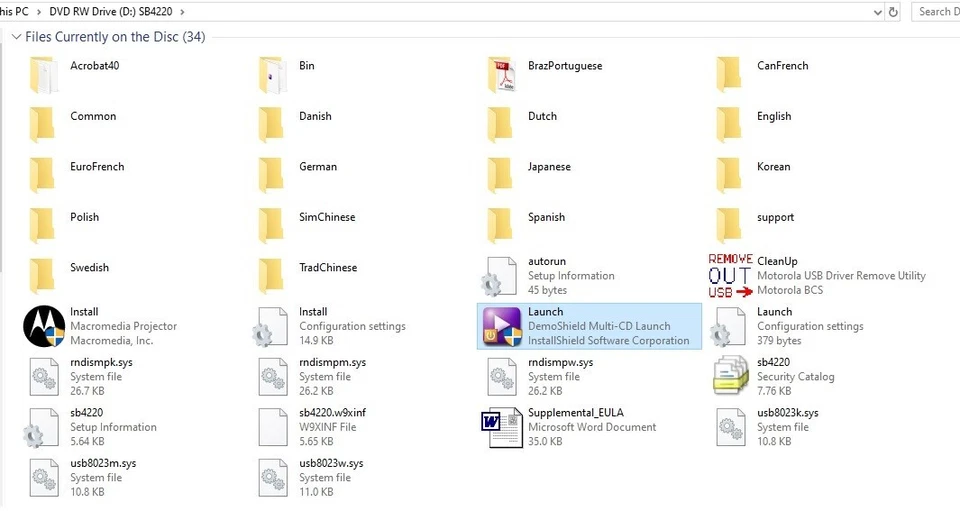Click the sb4220.w9xinf file name
This screenshot has width=960, height=511.
pyautogui.click(x=332, y=412)
